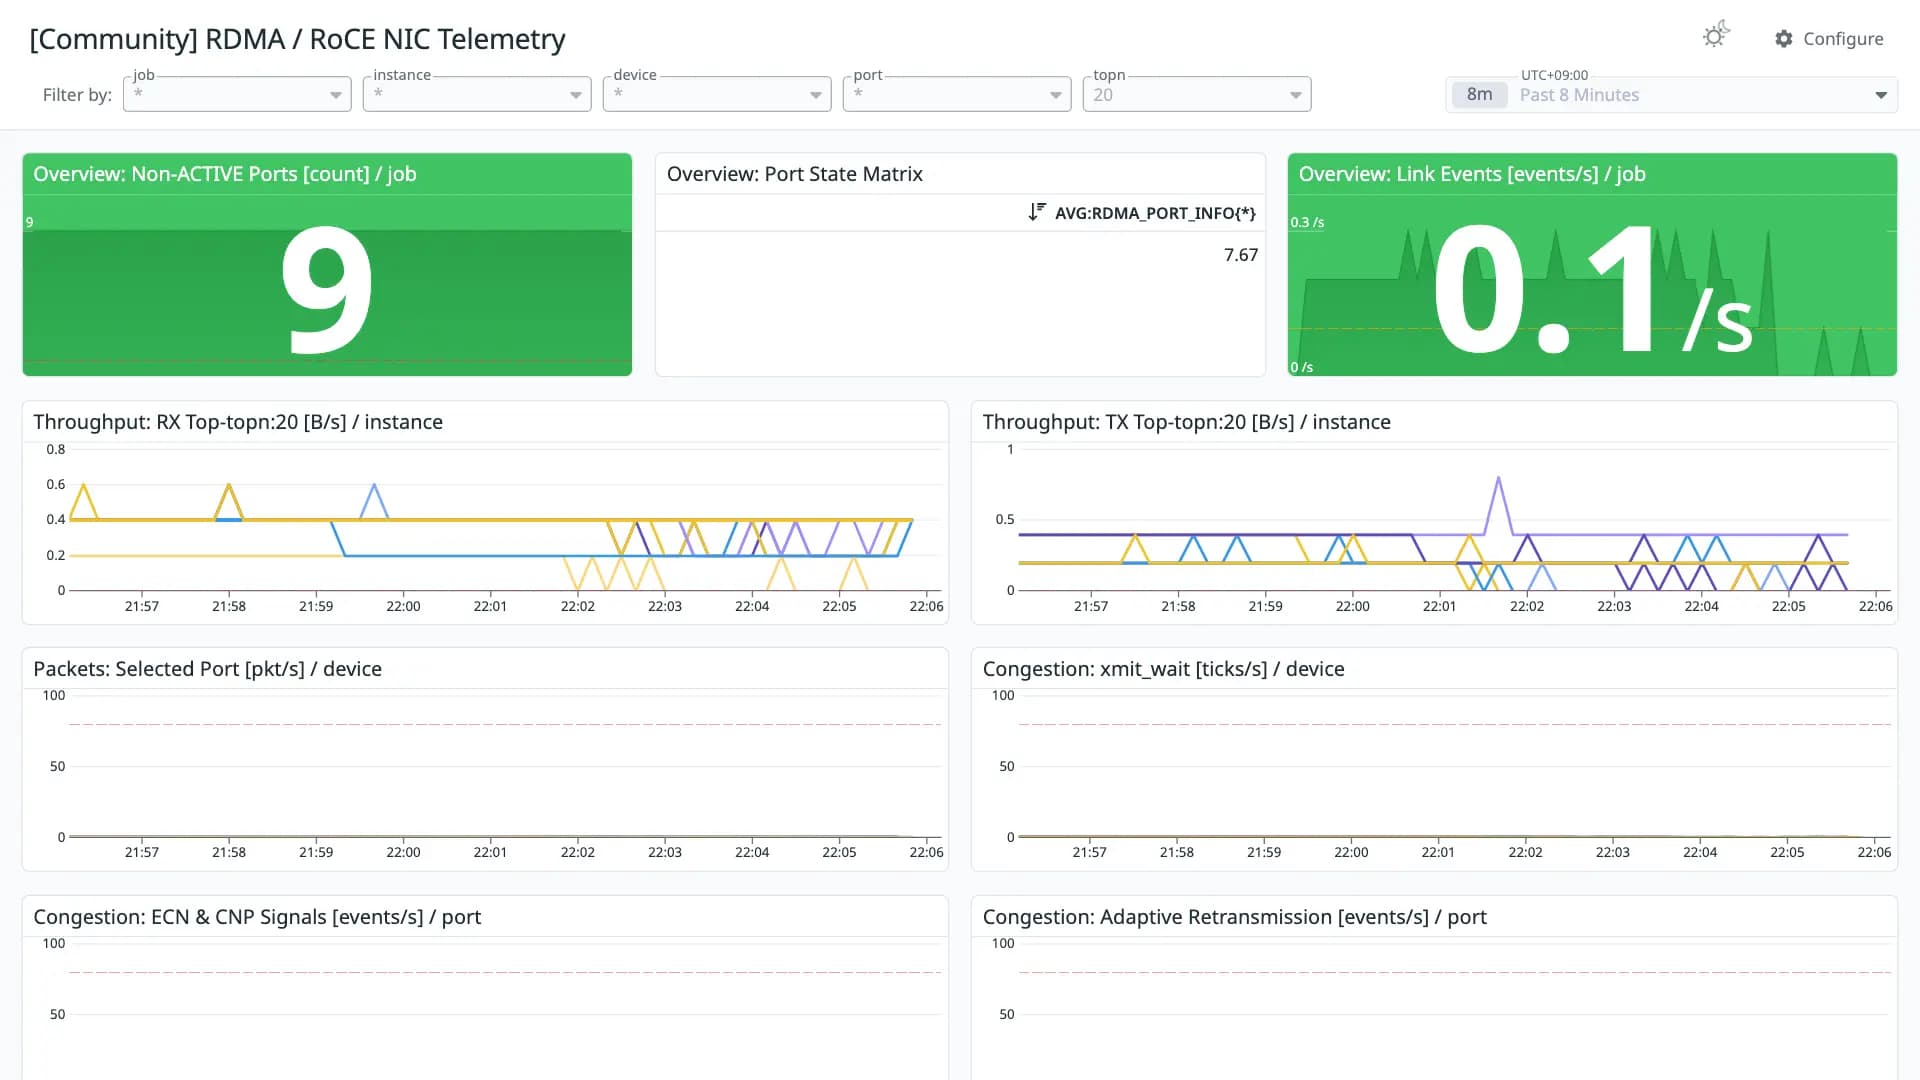Click the large 9 count value
Image resolution: width=1920 pixels, height=1080 pixels.
coord(327,290)
